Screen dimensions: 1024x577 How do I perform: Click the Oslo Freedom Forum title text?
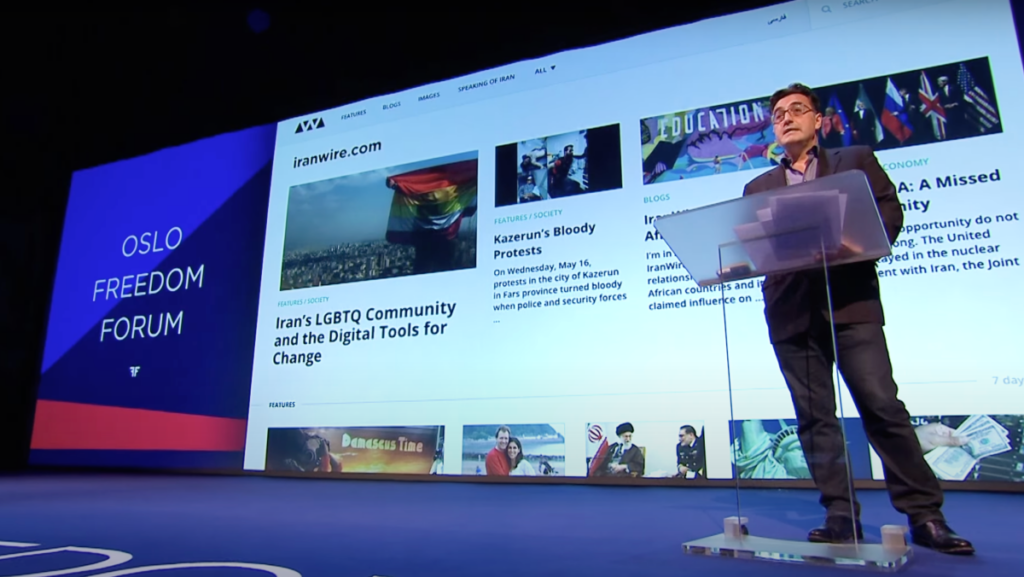(x=148, y=285)
